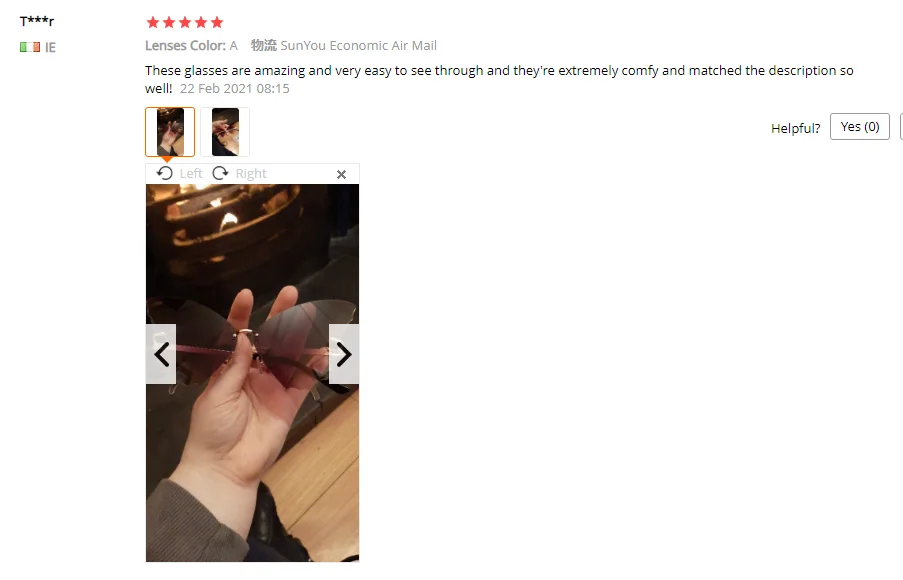Select the first review photo thumbnail

[x=170, y=132]
